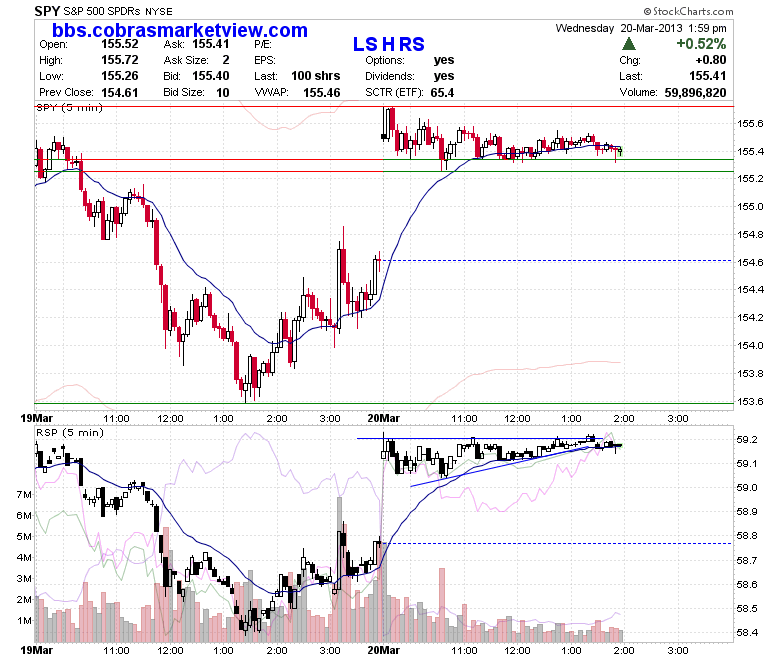Click the 155.6 price axis label
Screen dimensions: 780x659
(x=750, y=123)
